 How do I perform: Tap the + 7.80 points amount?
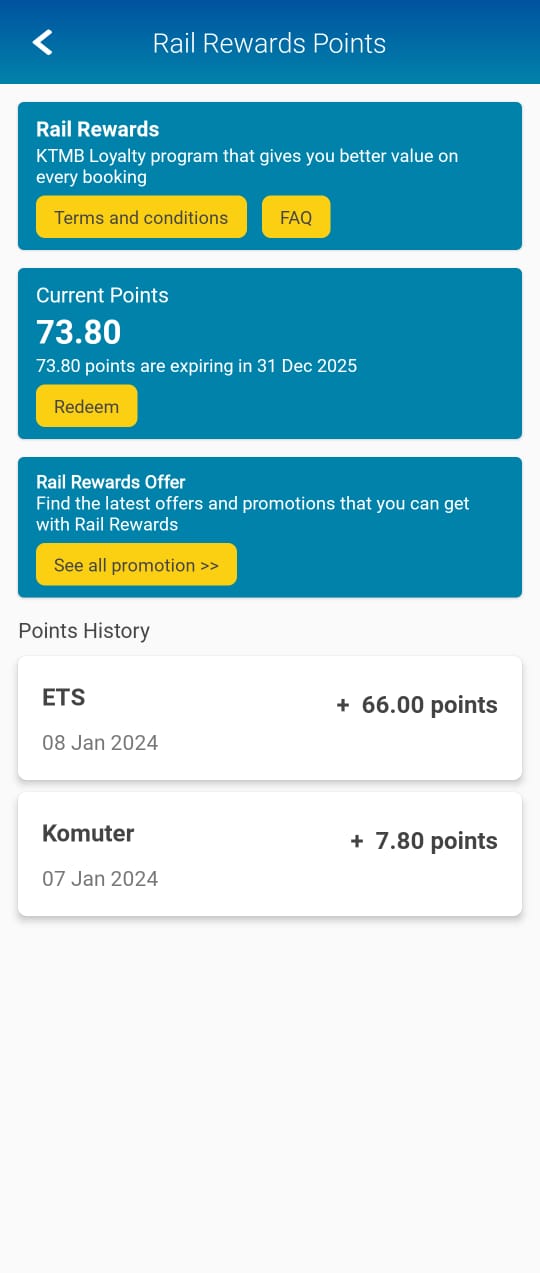pos(424,841)
